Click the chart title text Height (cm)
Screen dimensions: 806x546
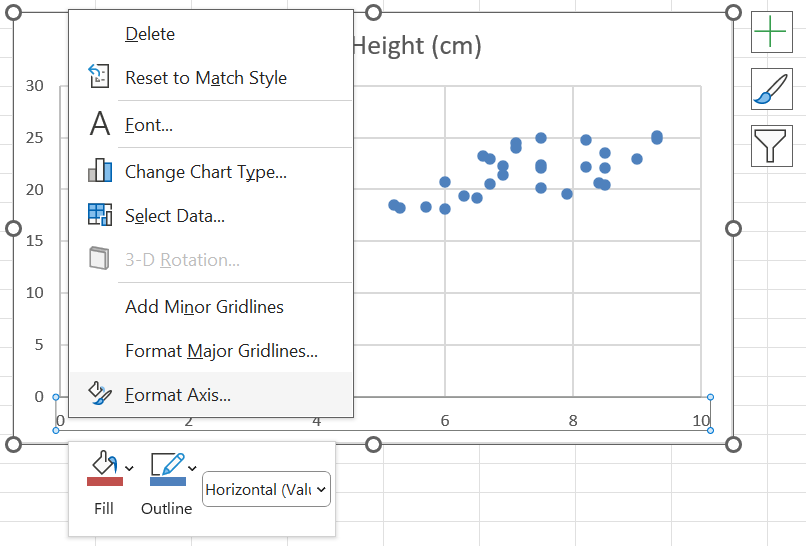point(417,45)
